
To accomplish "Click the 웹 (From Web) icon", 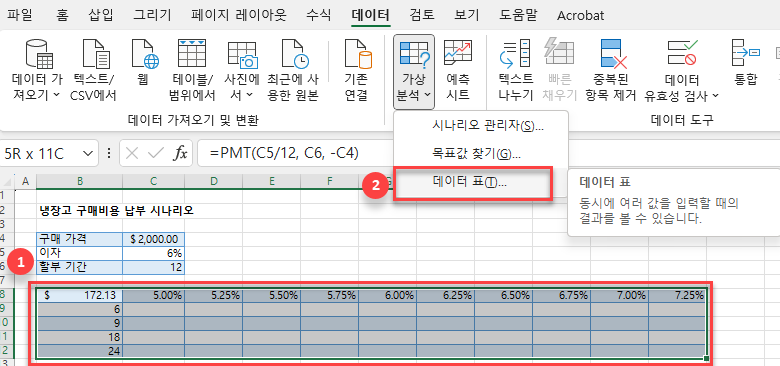I will [145, 54].
